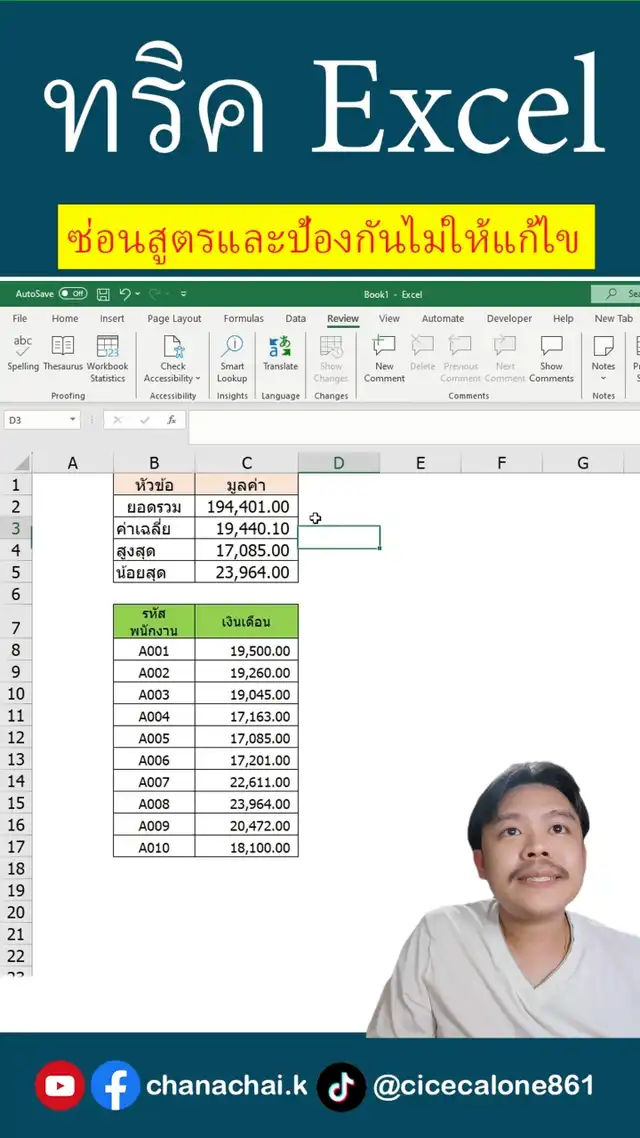Viewport: 640px width, 1138px height.
Task: Click the Spelling check icon
Action: click(x=23, y=346)
